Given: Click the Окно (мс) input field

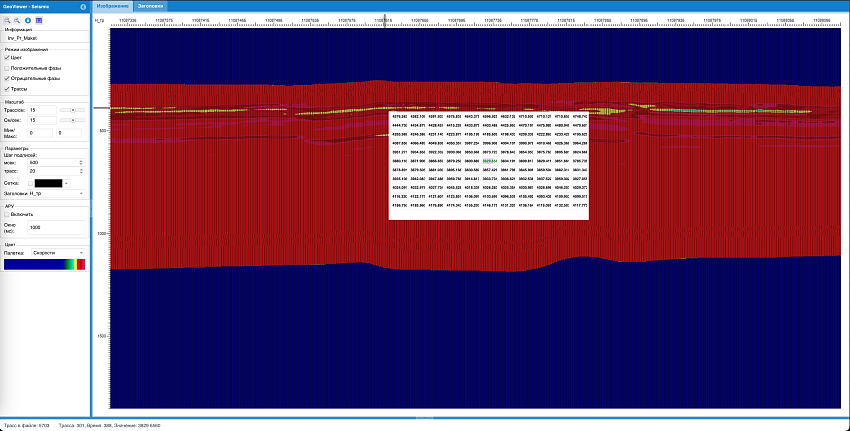Looking at the screenshot, I should [56, 227].
